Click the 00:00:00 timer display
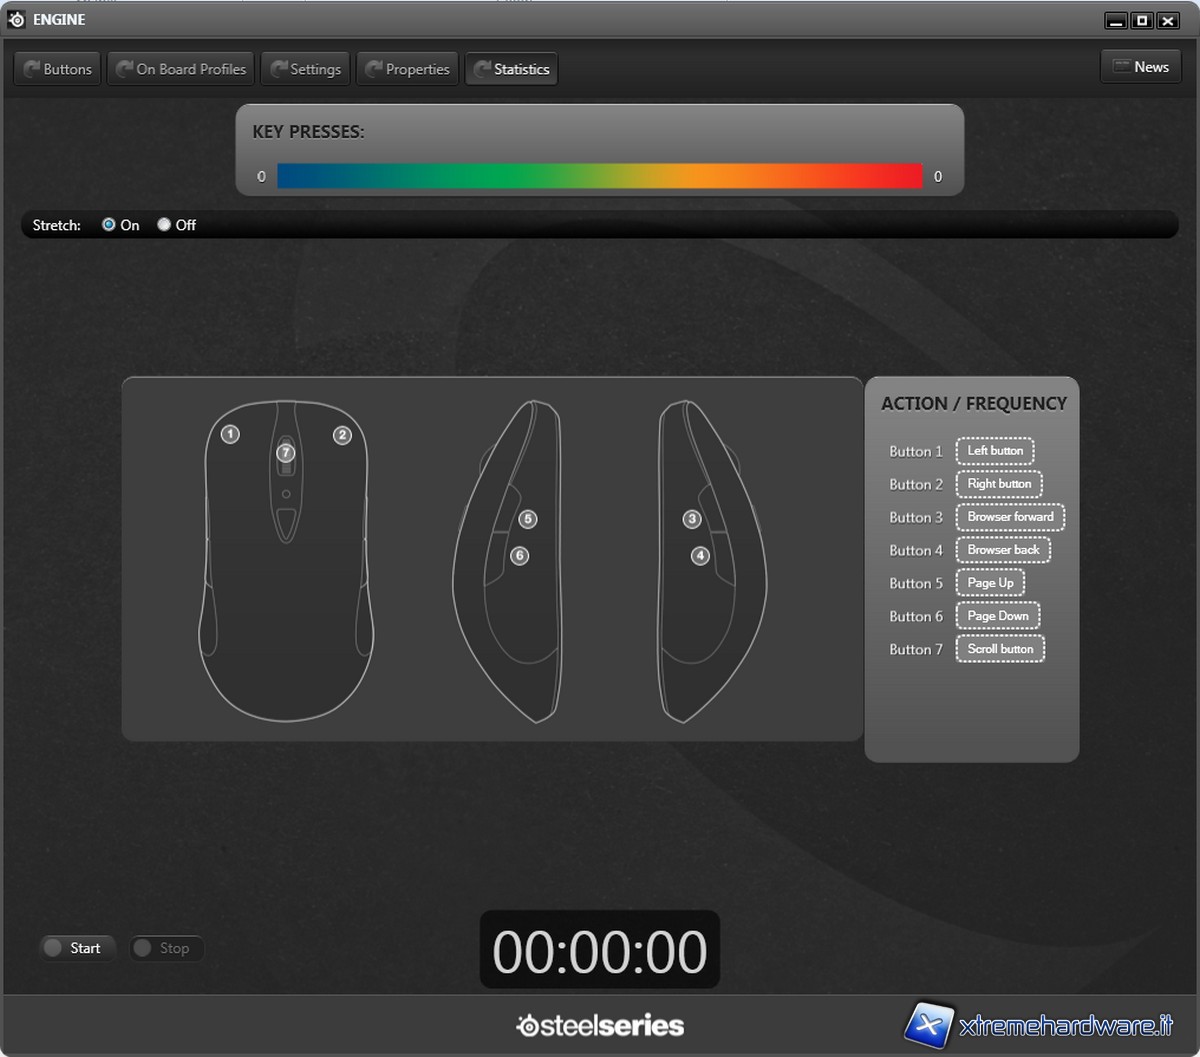Viewport: 1200px width, 1057px height. click(x=600, y=950)
